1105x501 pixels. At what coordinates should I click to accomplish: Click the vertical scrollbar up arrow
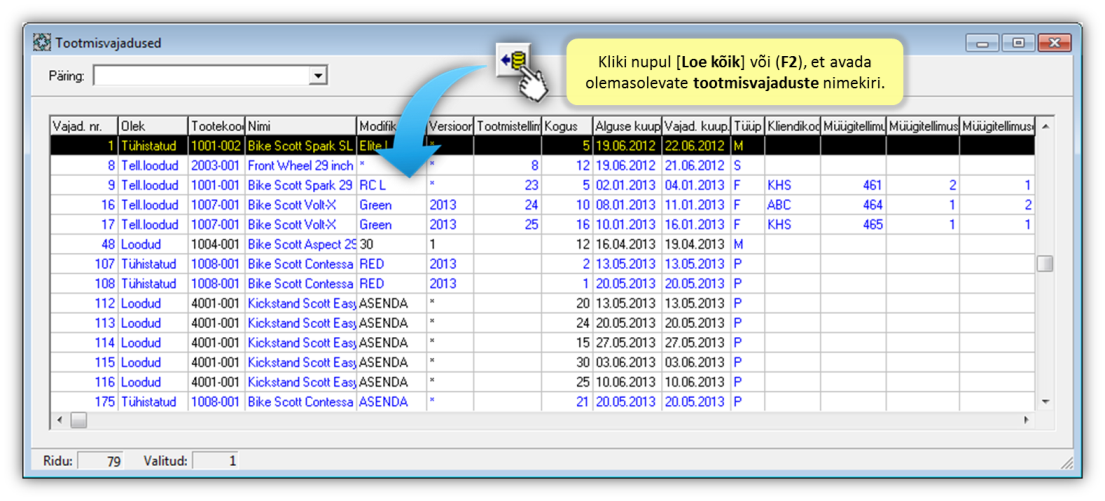coord(1045,125)
